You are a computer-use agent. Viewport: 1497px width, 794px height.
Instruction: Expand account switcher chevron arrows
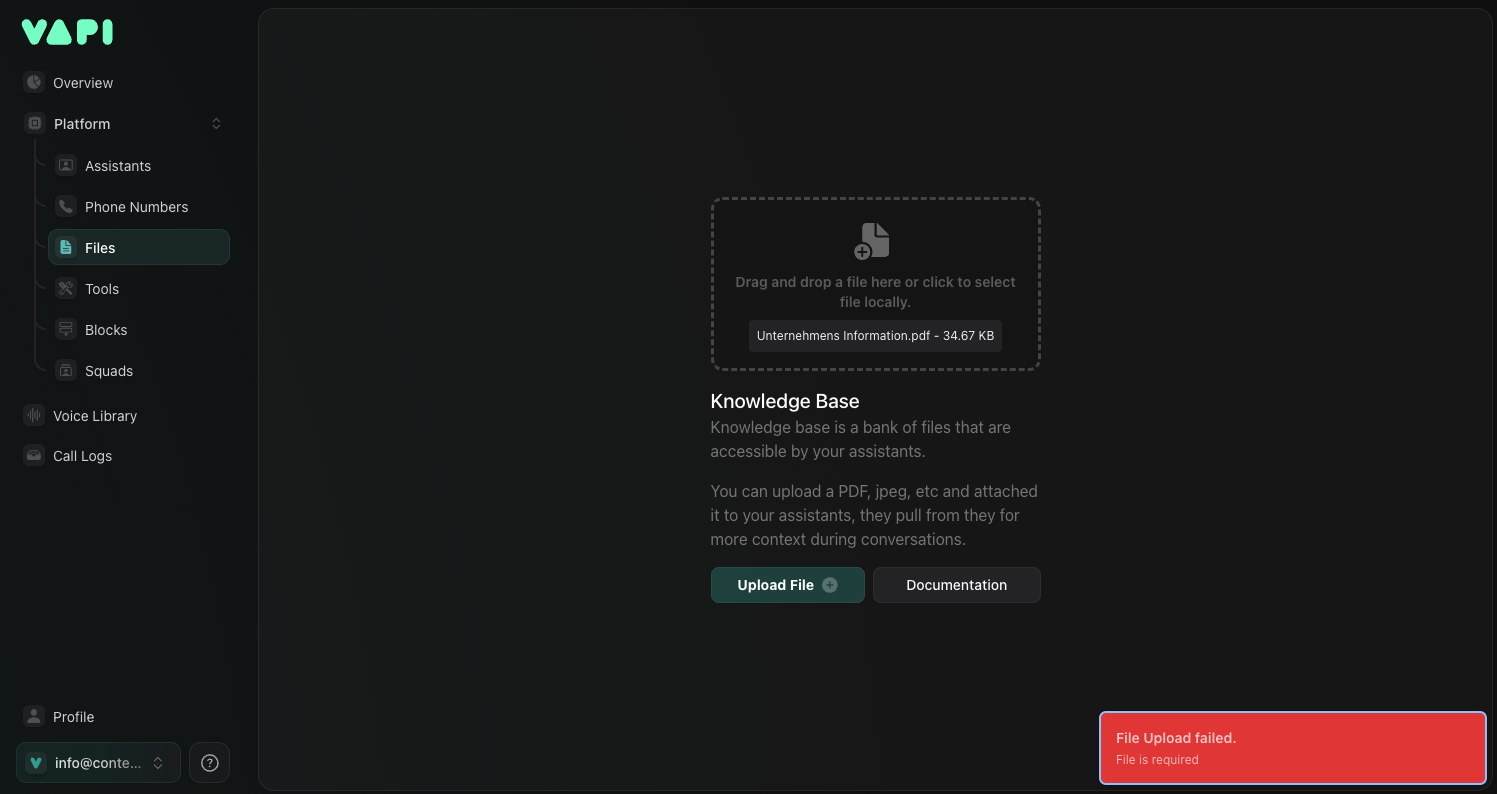click(x=158, y=763)
